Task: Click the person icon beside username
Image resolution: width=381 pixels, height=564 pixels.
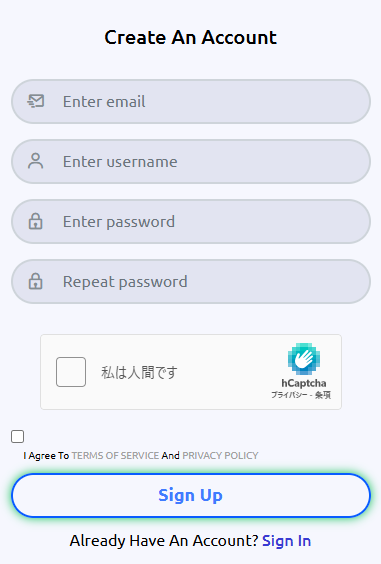Action: (36, 161)
